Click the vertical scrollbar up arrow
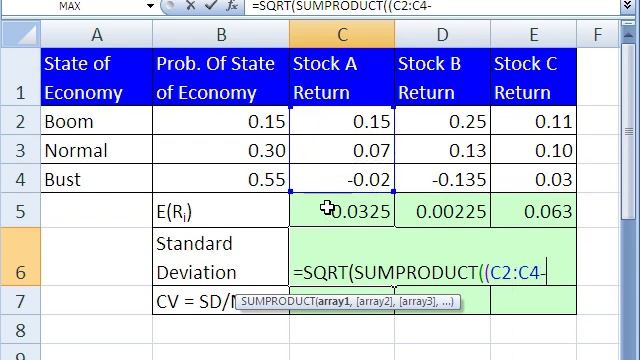This screenshot has width=640, height=360. tap(629, 36)
